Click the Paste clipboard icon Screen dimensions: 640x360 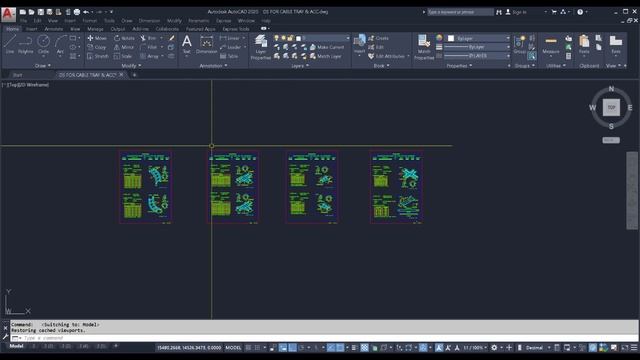click(584, 44)
